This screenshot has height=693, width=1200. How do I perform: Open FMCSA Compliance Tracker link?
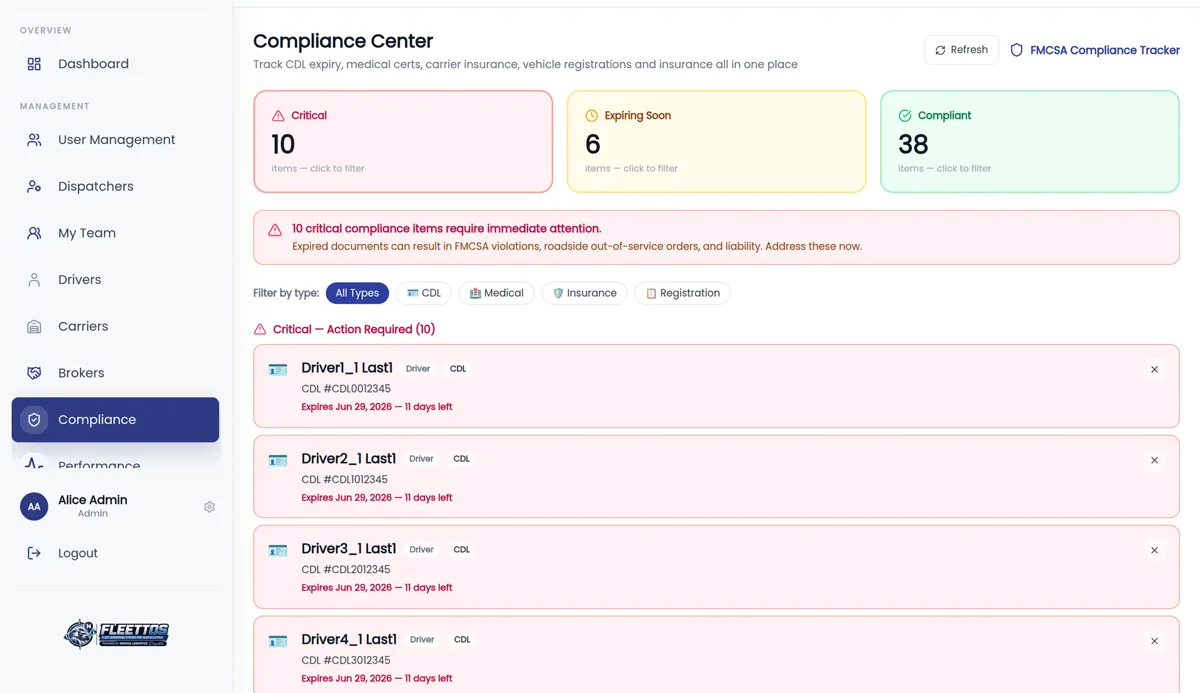pos(1094,50)
